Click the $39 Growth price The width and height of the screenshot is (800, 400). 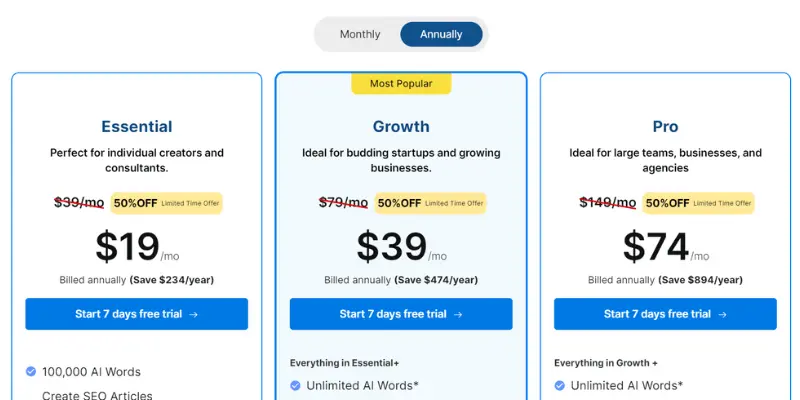(x=392, y=247)
